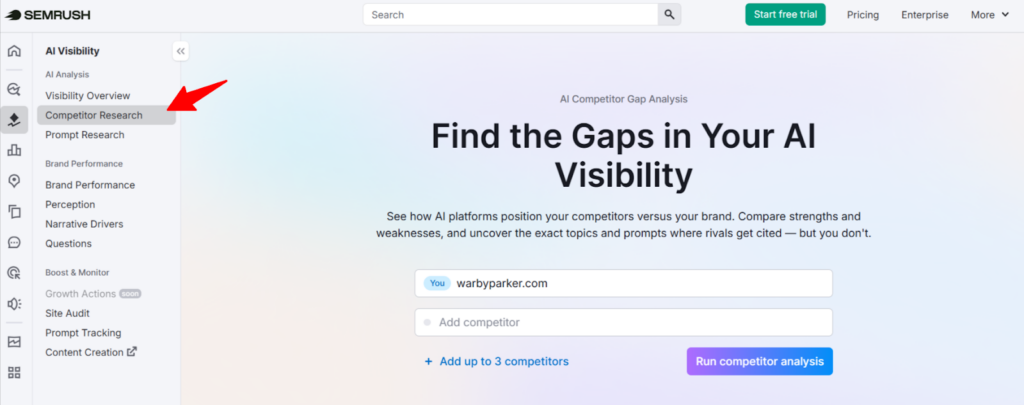This screenshot has width=1024, height=405.
Task: Collapse the AI Visibility side panel
Action: point(180,51)
